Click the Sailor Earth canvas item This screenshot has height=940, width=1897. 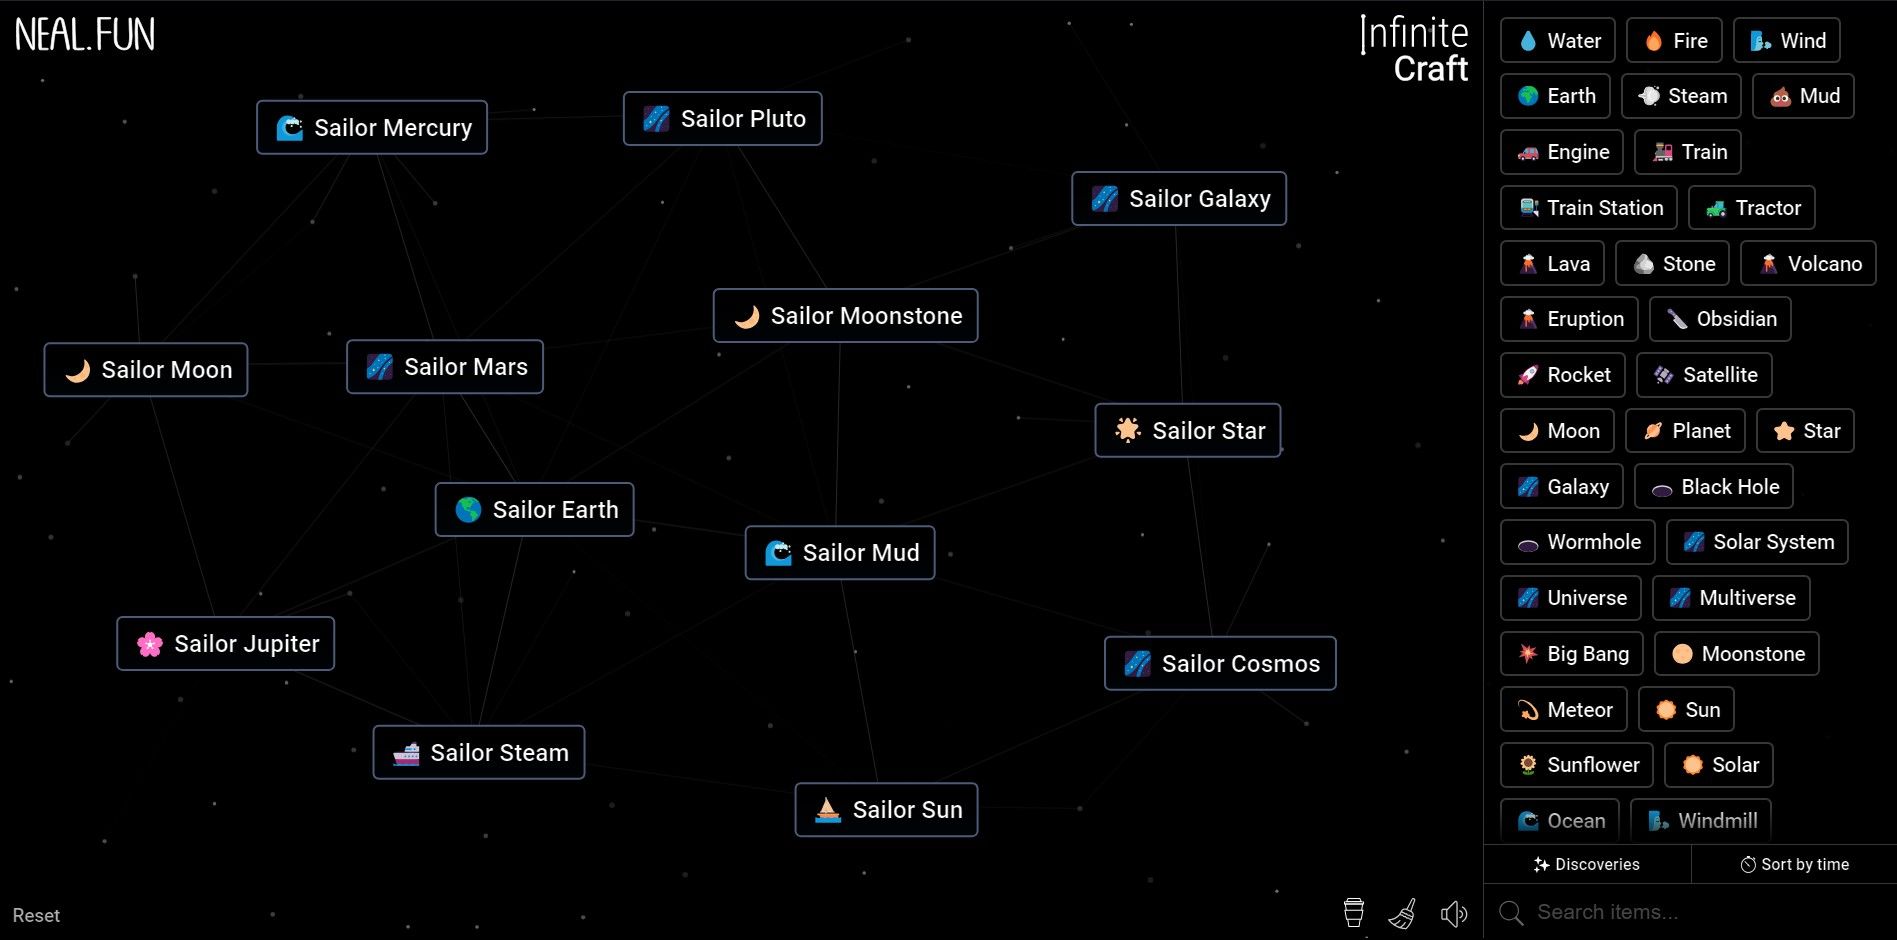click(x=535, y=510)
